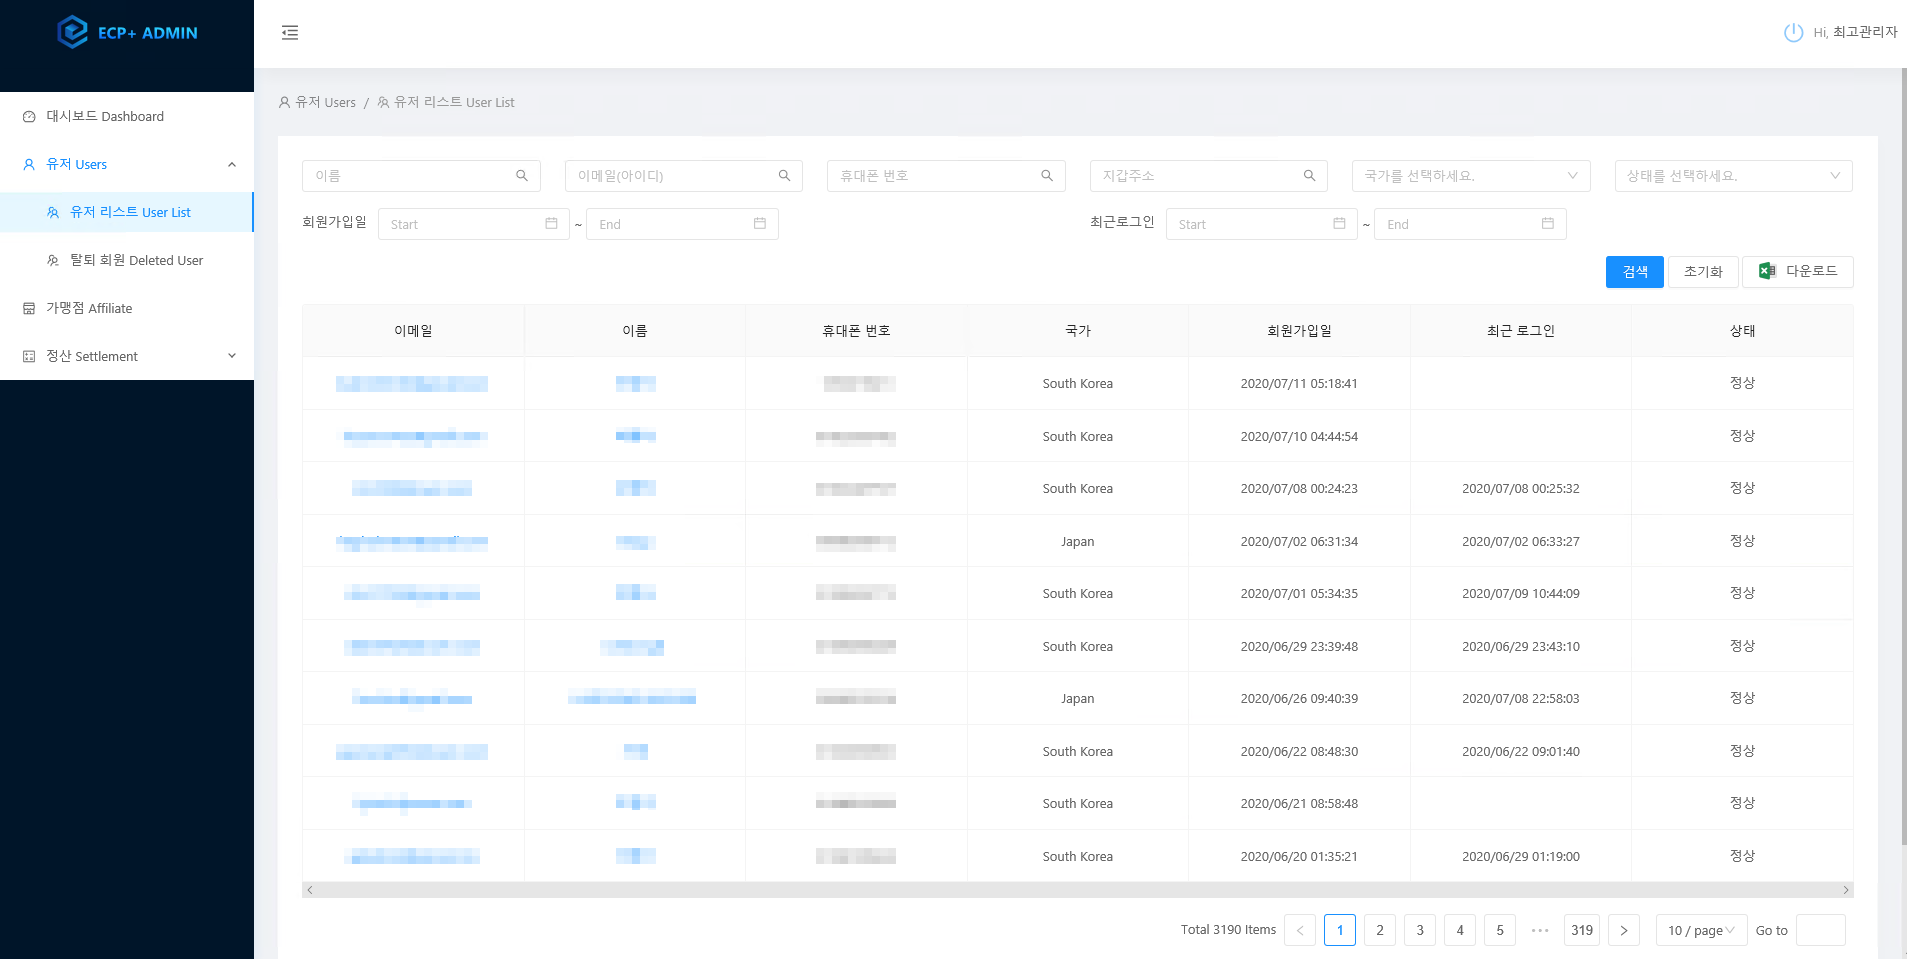This screenshot has width=1907, height=959.
Task: Click the ECP+ ADMIN logo
Action: [127, 32]
